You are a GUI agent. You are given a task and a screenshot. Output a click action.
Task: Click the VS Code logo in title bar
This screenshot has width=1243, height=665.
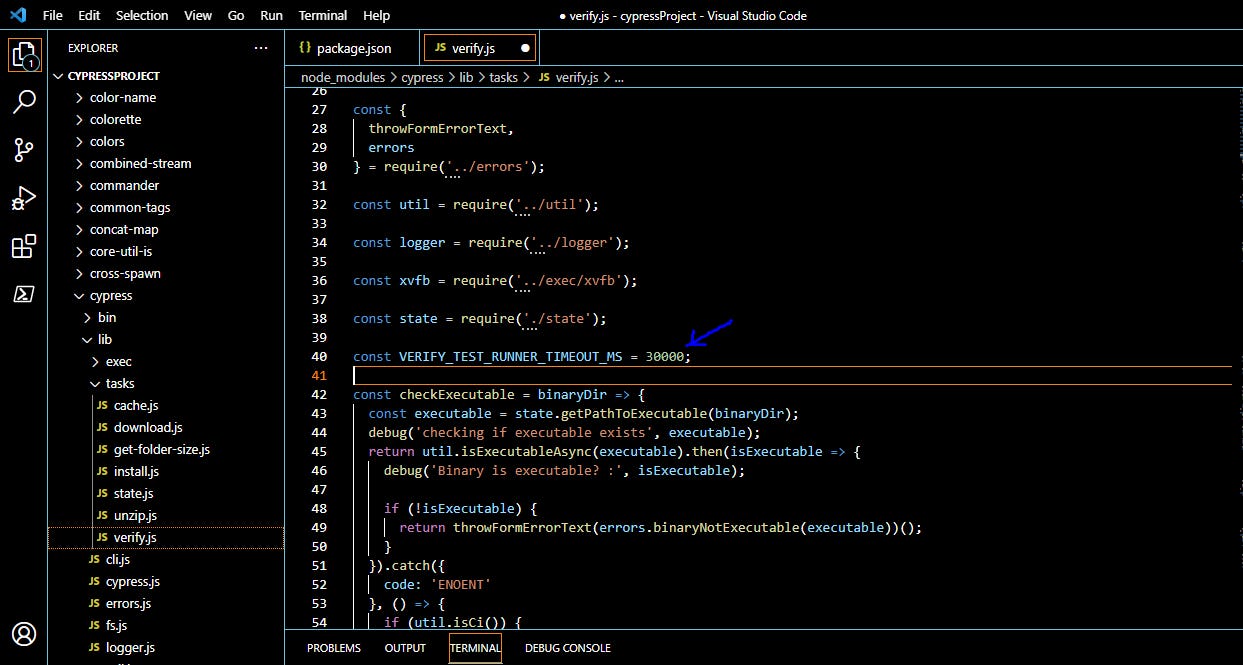pyautogui.click(x=15, y=15)
